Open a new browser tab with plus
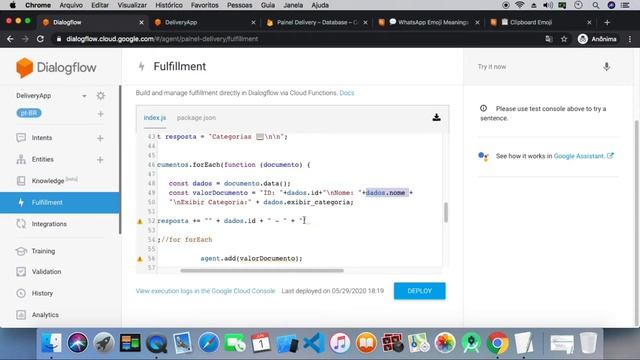 click(x=607, y=22)
